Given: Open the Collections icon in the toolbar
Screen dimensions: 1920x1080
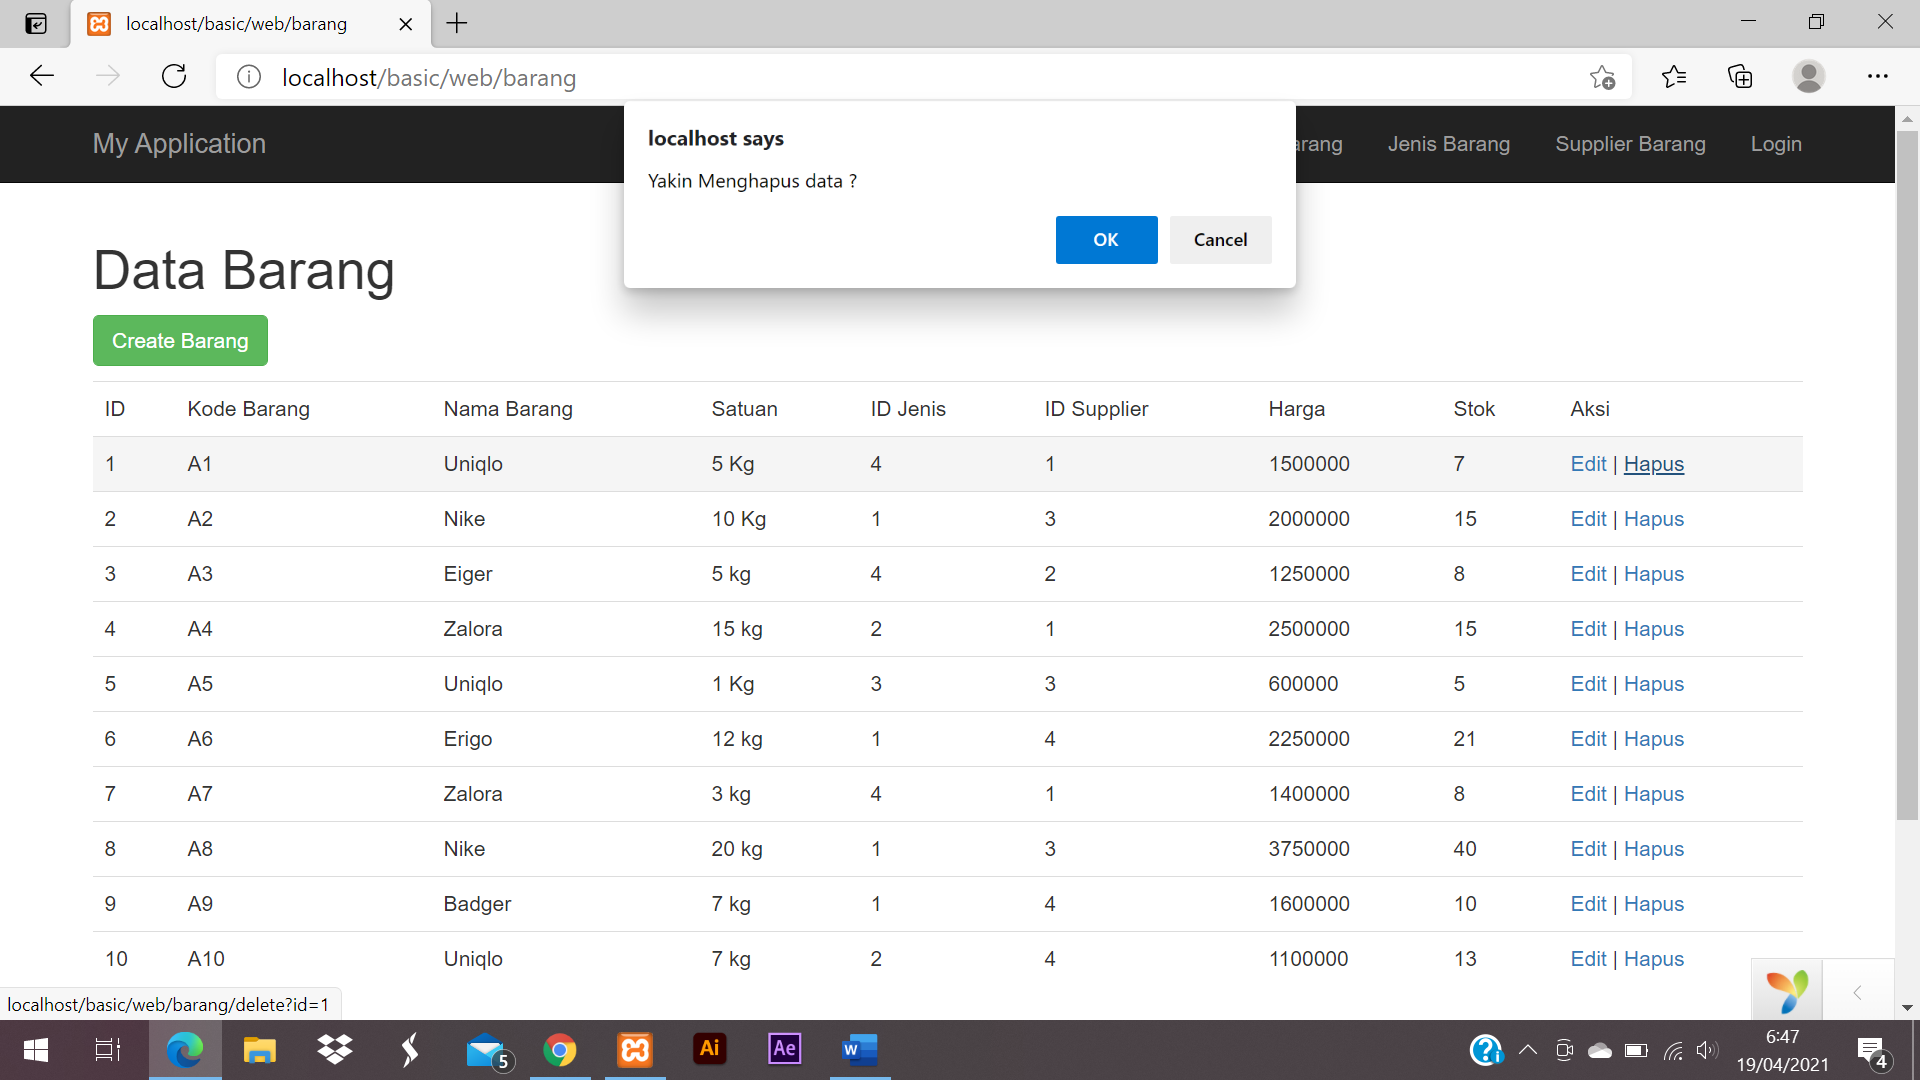Looking at the screenshot, I should click(1740, 77).
